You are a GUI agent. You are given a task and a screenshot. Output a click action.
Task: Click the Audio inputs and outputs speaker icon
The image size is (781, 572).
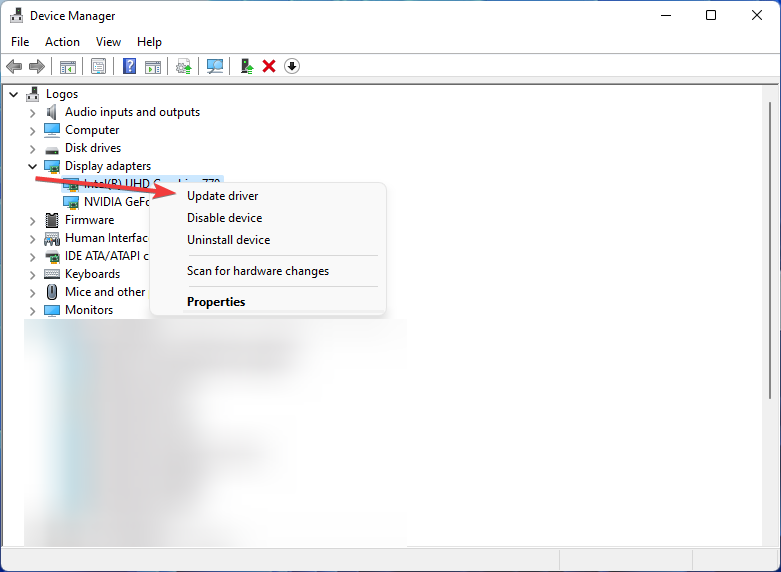point(52,112)
